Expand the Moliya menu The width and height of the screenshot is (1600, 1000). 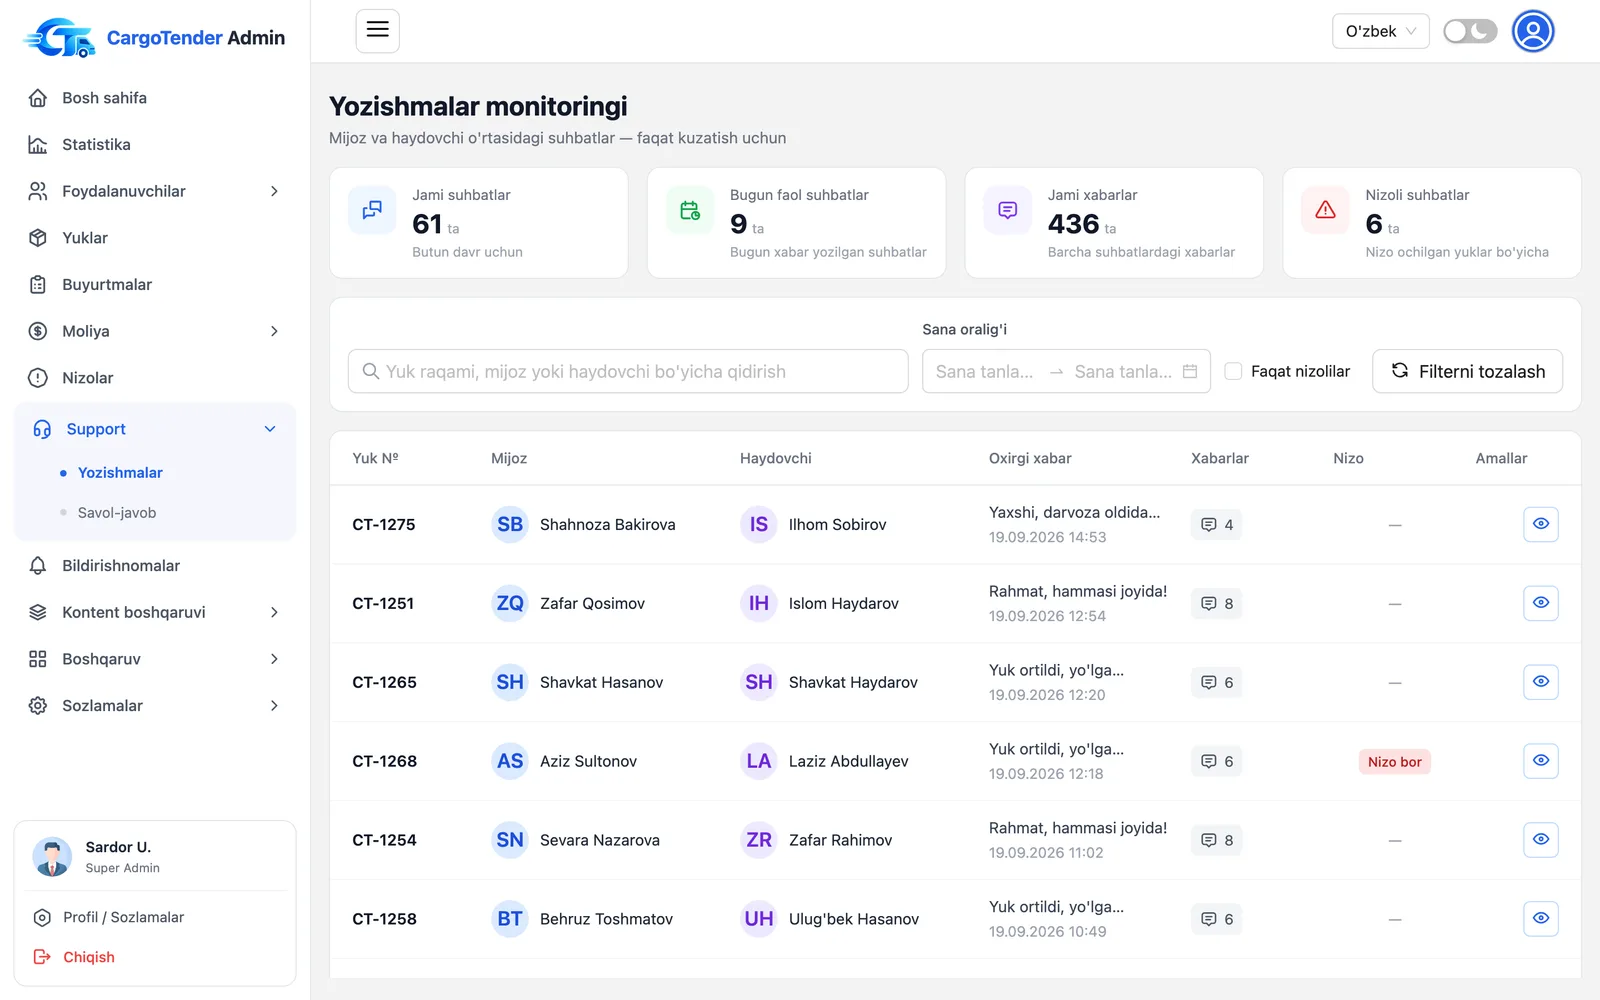click(155, 331)
